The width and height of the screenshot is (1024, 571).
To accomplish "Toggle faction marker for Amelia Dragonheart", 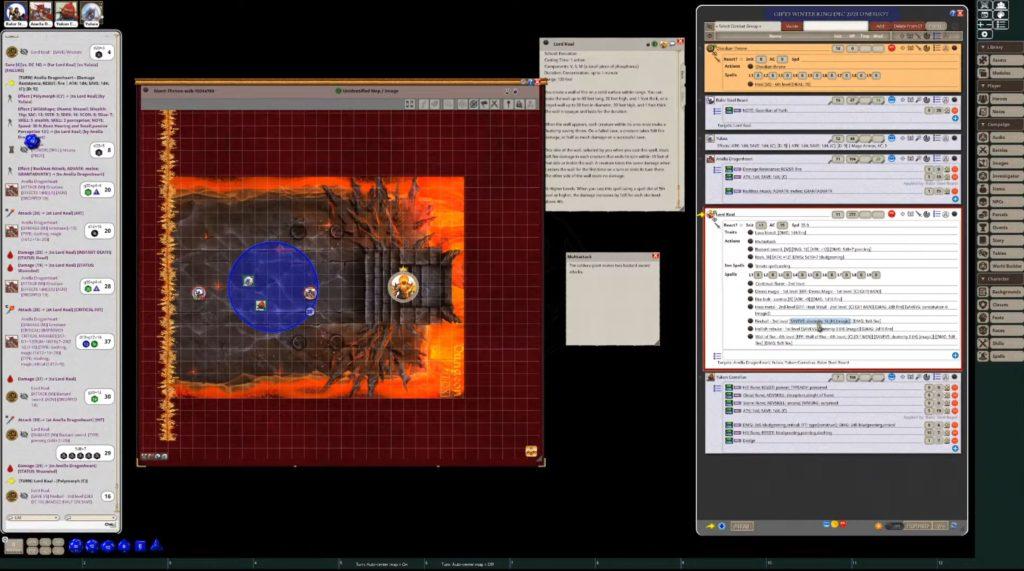I will point(891,159).
